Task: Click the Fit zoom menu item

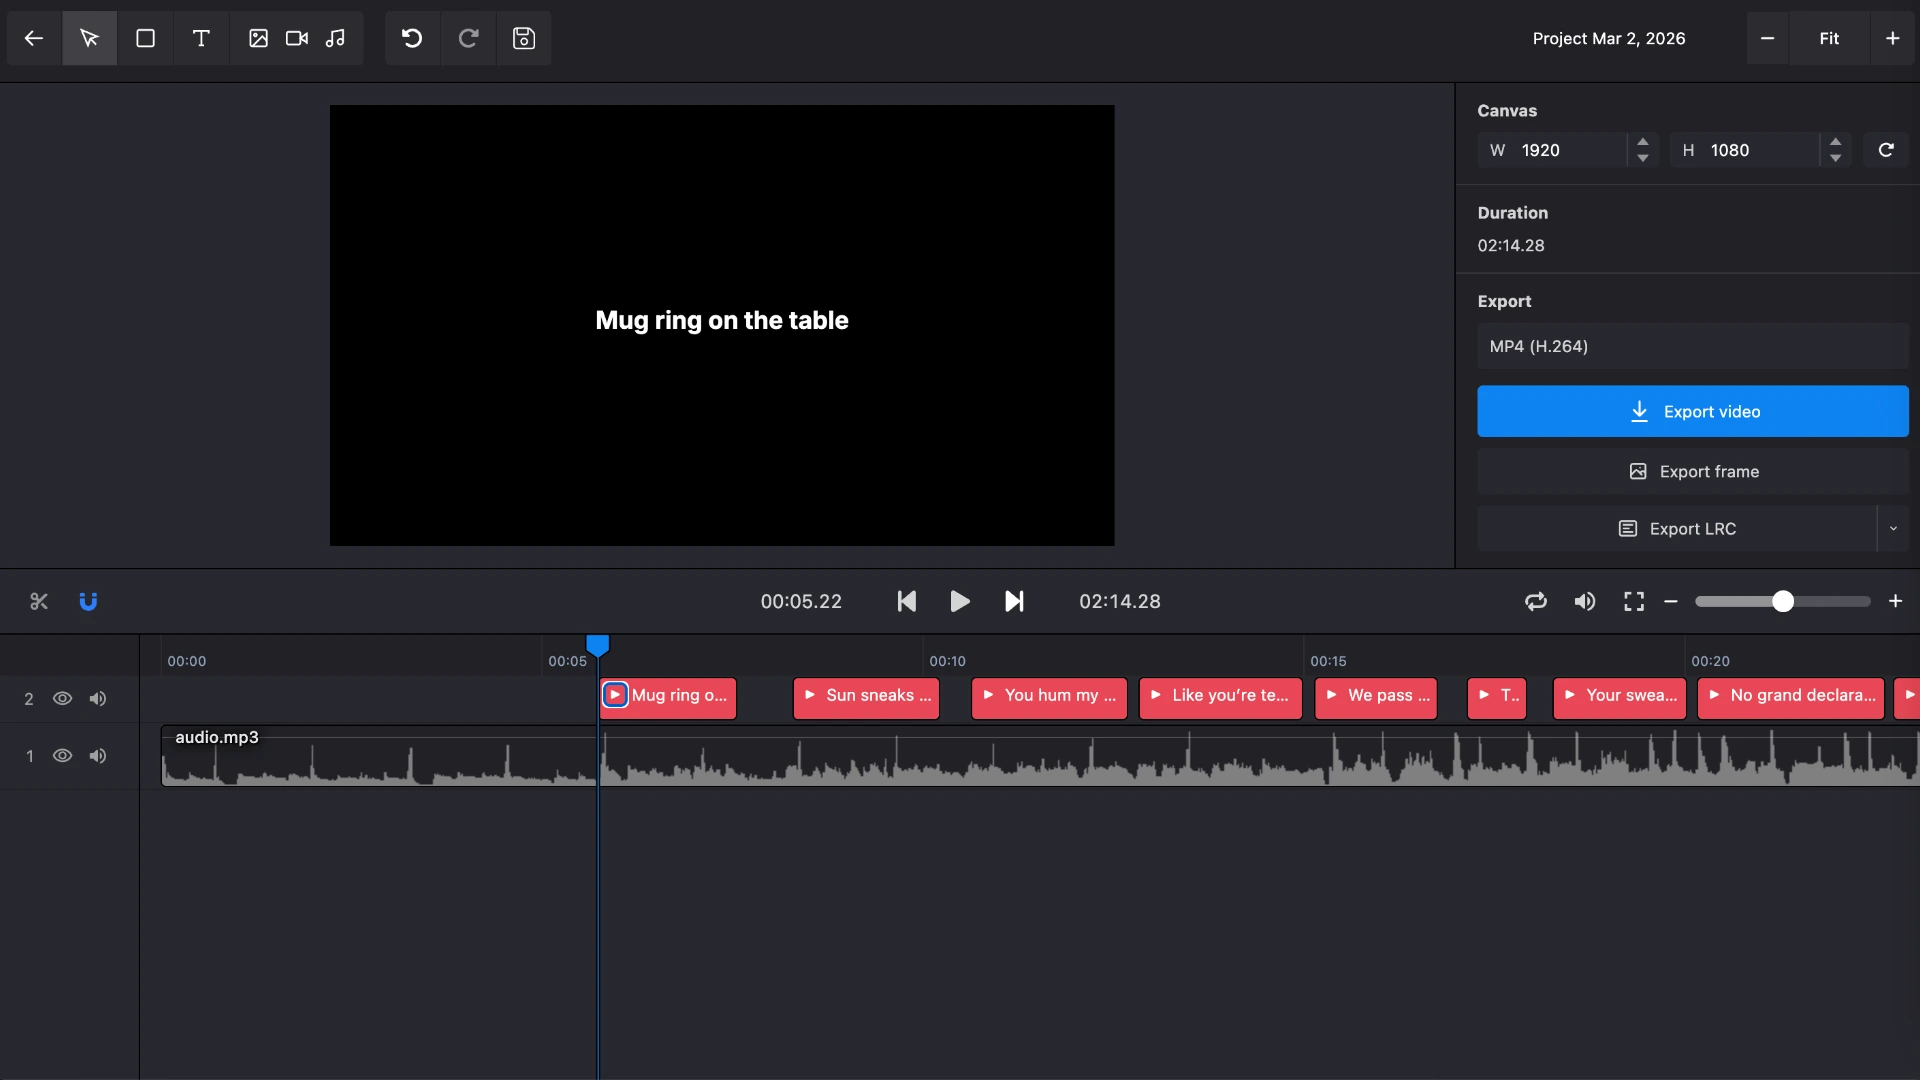Action: click(x=1829, y=38)
